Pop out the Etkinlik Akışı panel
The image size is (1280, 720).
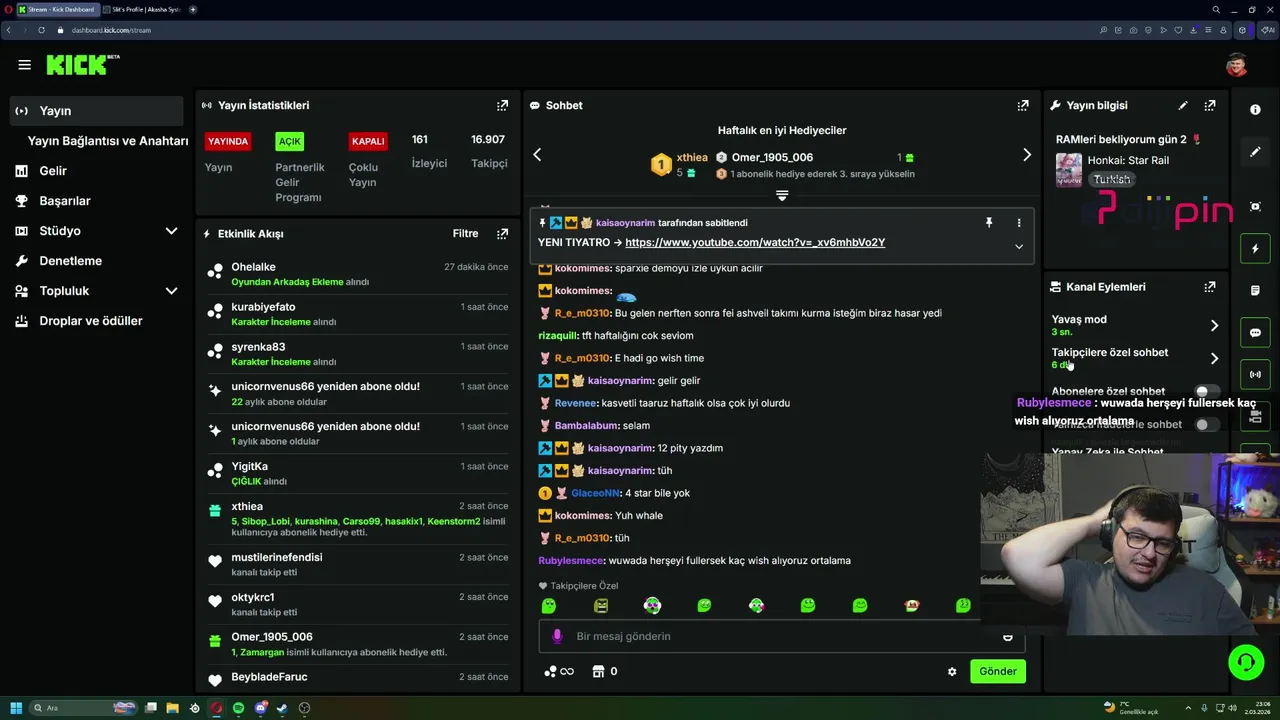pyautogui.click(x=502, y=234)
